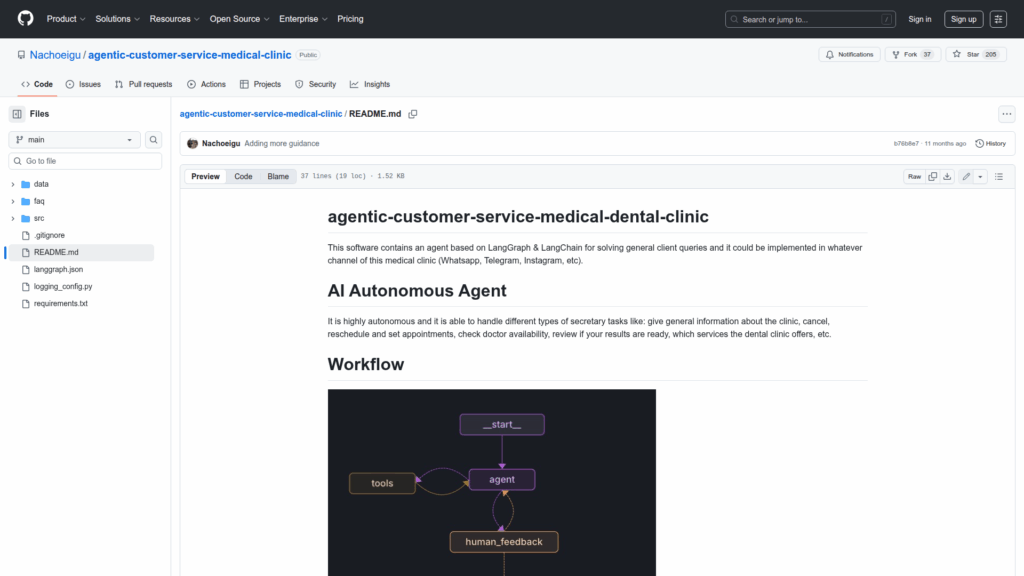Open the Solutions menu
This screenshot has height=576, width=1024.
coord(118,19)
